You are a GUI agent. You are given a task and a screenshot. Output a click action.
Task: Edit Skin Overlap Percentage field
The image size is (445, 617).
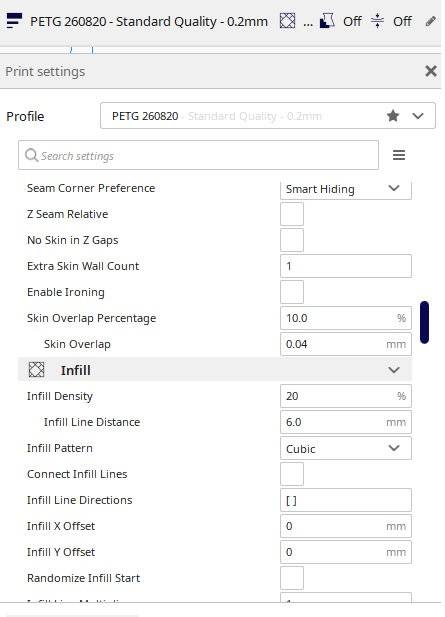pyautogui.click(x=346, y=318)
